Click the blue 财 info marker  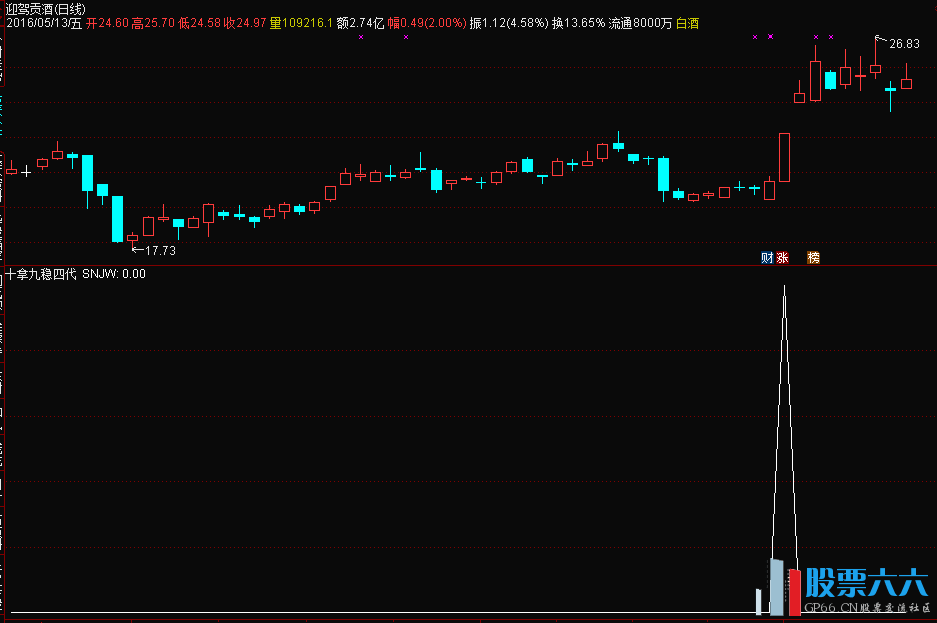767,257
